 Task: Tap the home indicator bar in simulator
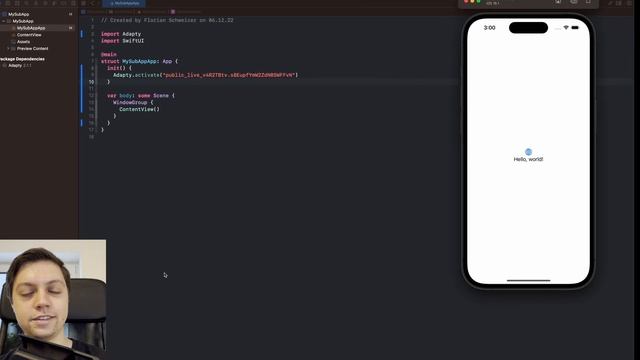point(528,281)
